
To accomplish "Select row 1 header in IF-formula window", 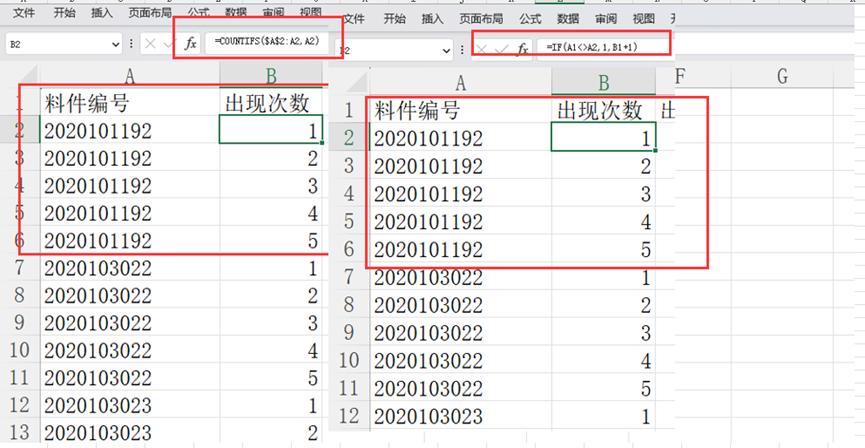I will click(349, 110).
